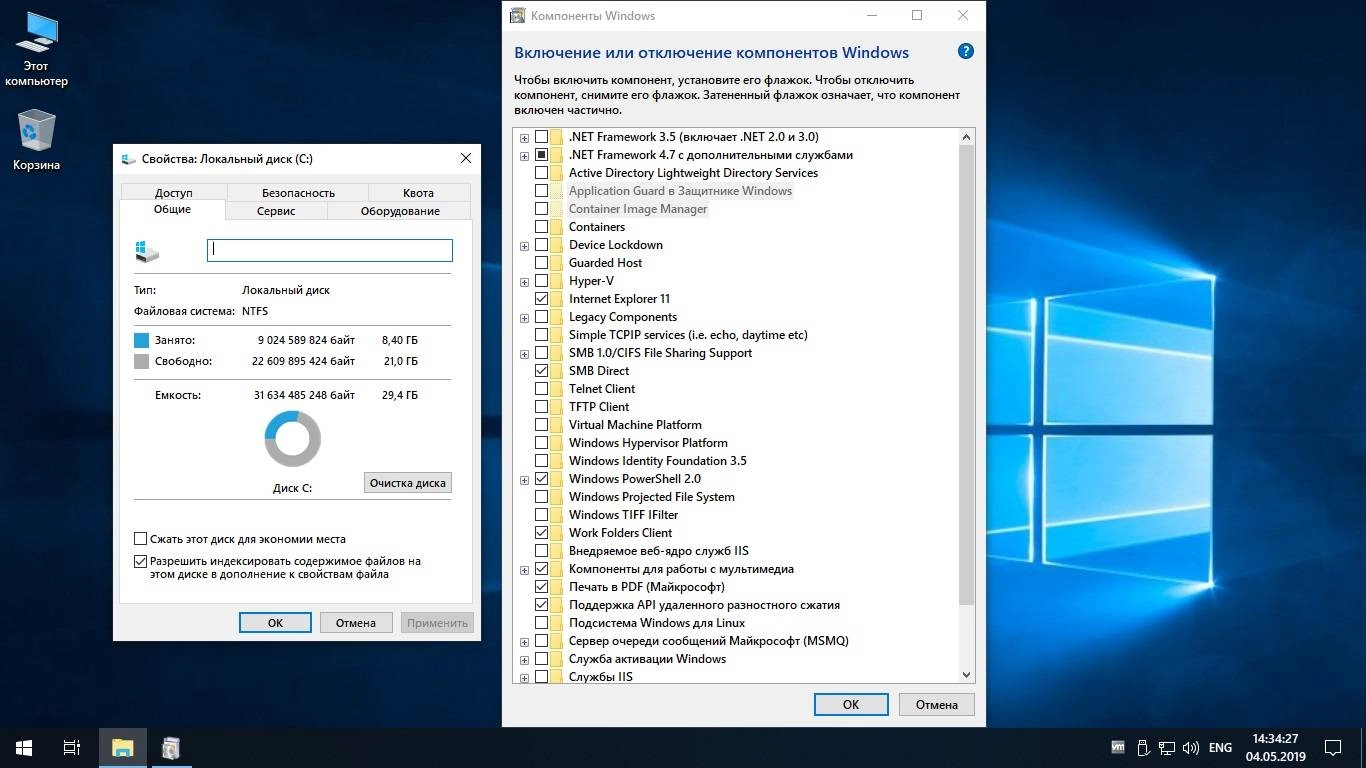
Task: Enable Подсистема Windows для Linux checkbox
Action: point(541,623)
